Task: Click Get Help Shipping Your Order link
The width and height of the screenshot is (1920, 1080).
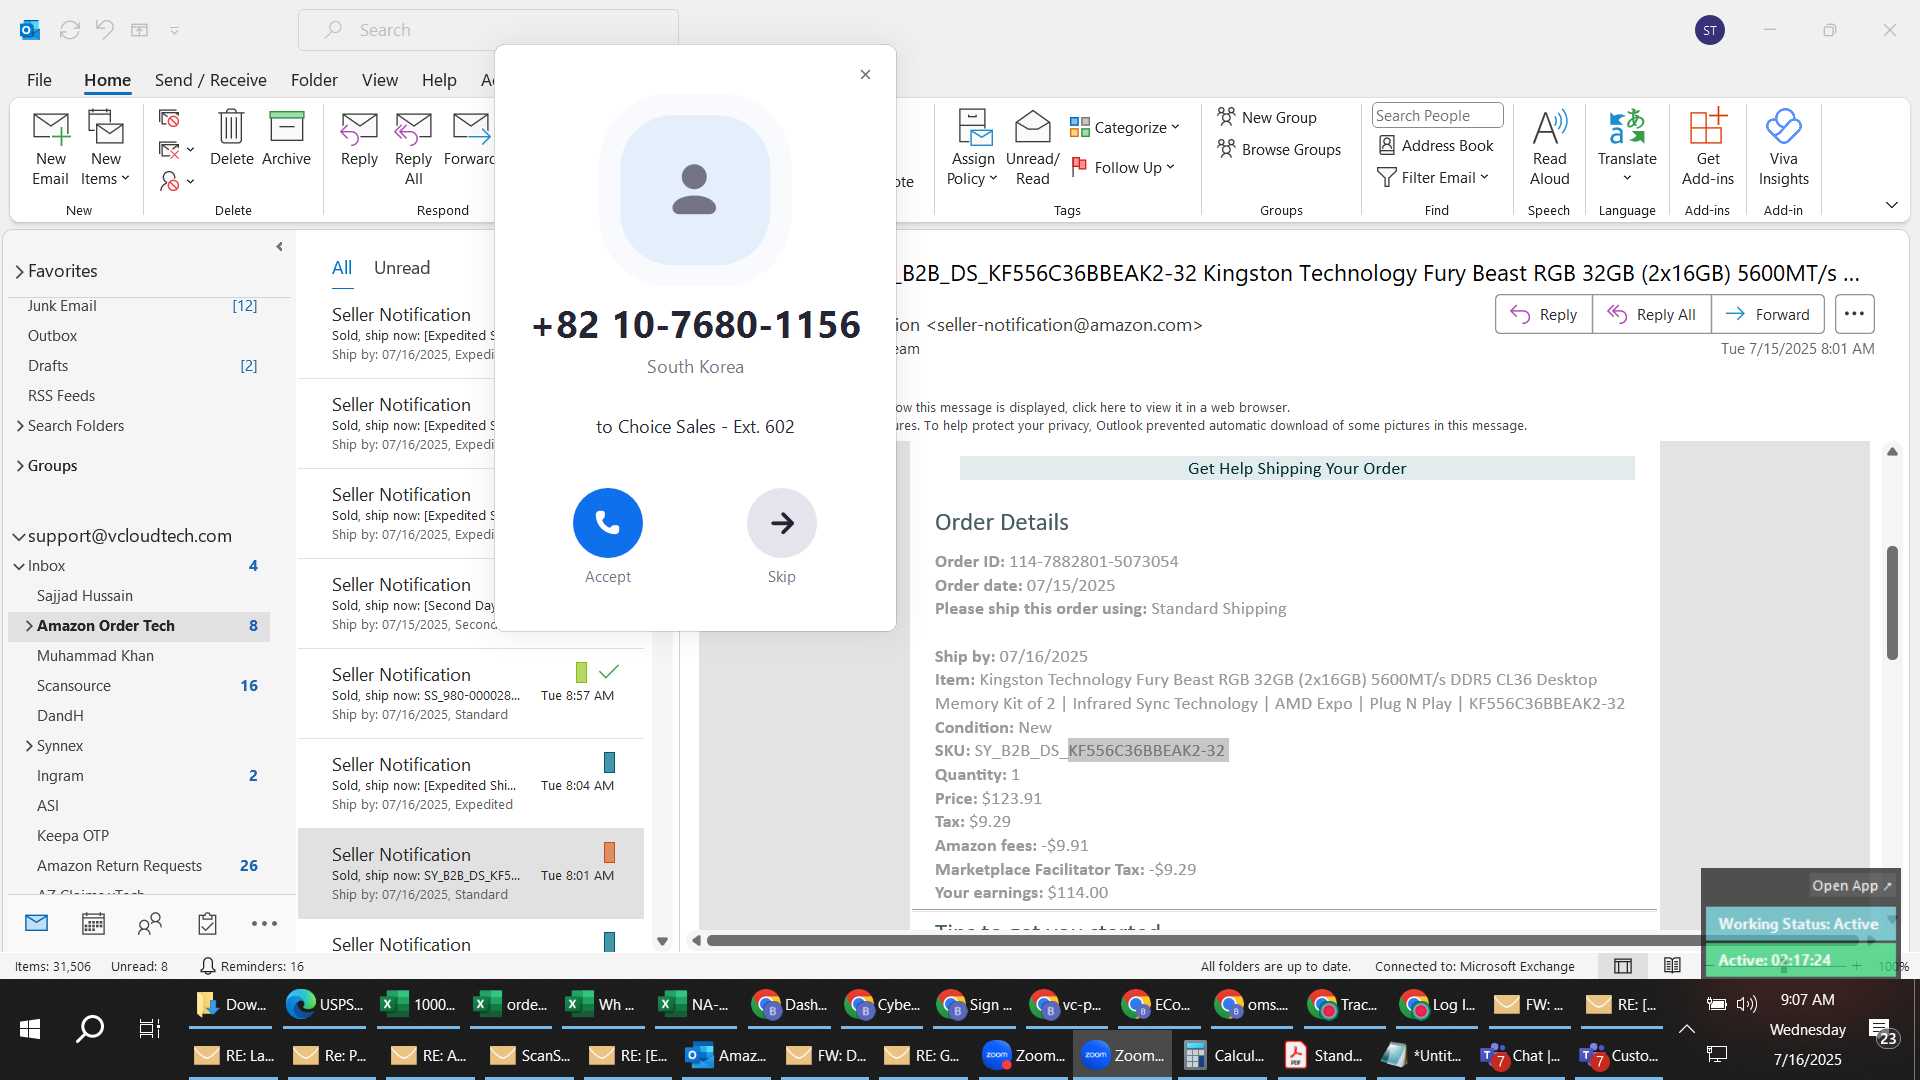Action: [1296, 468]
